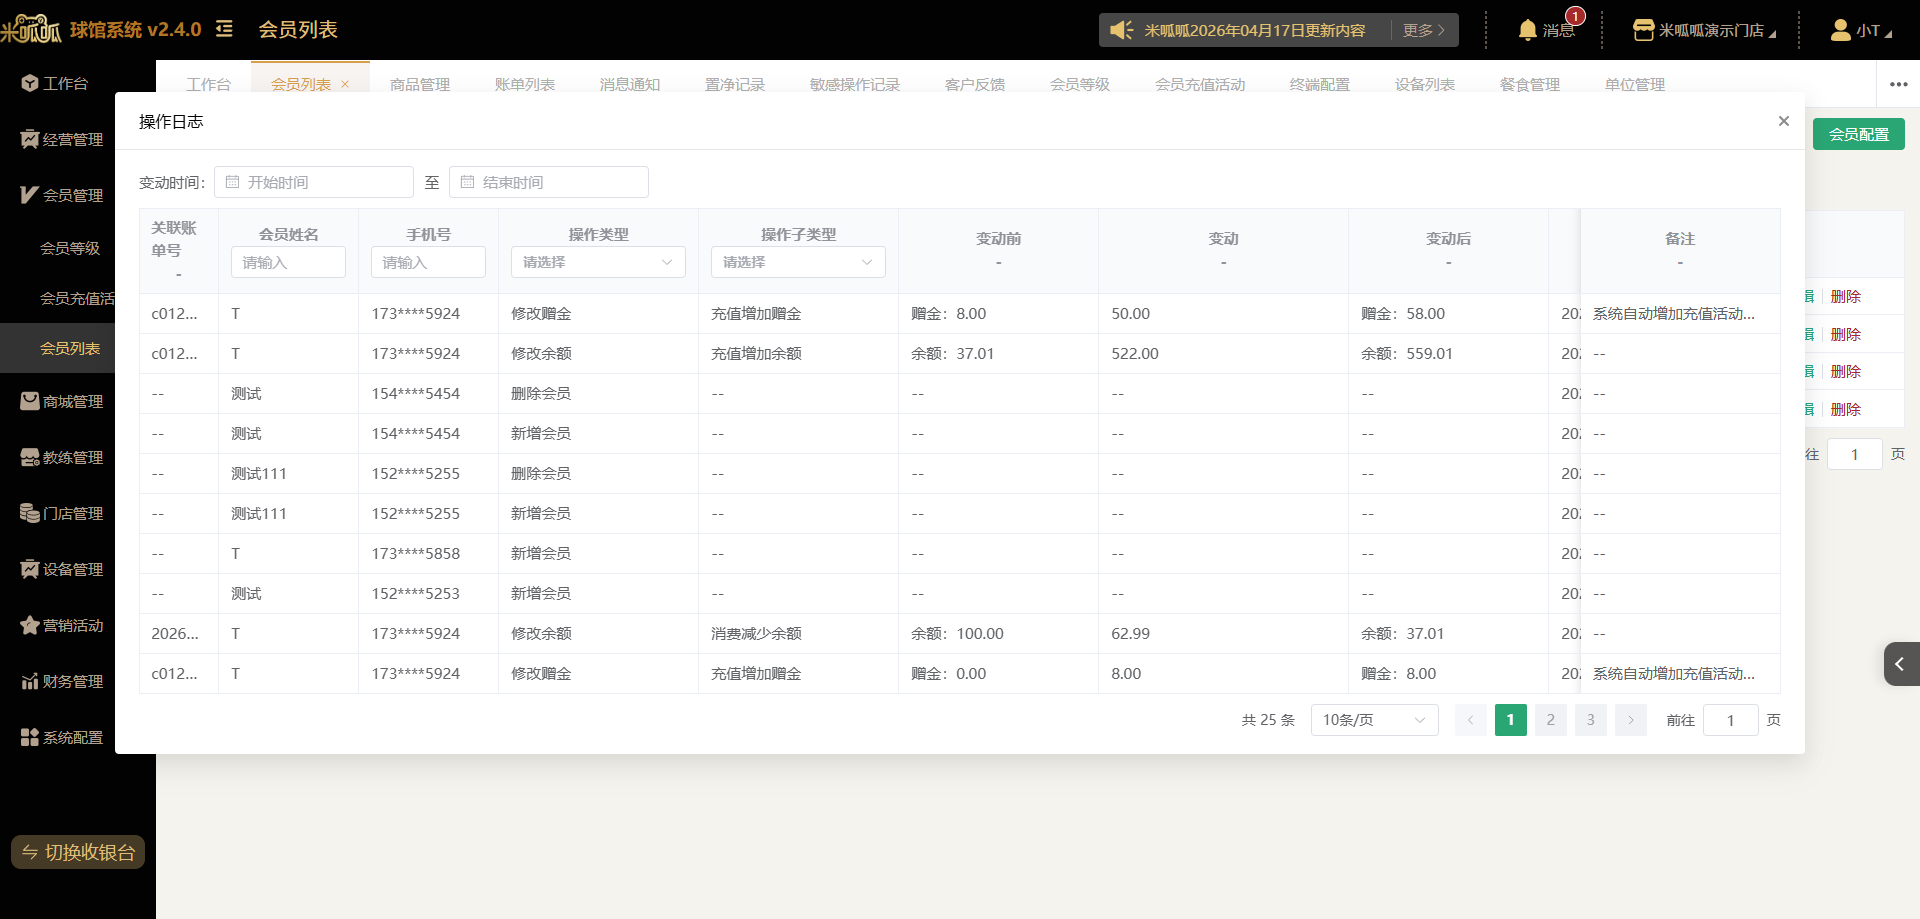Image resolution: width=1920 pixels, height=919 pixels.
Task: Open the 操作类型 filter dropdown
Action: coord(598,262)
